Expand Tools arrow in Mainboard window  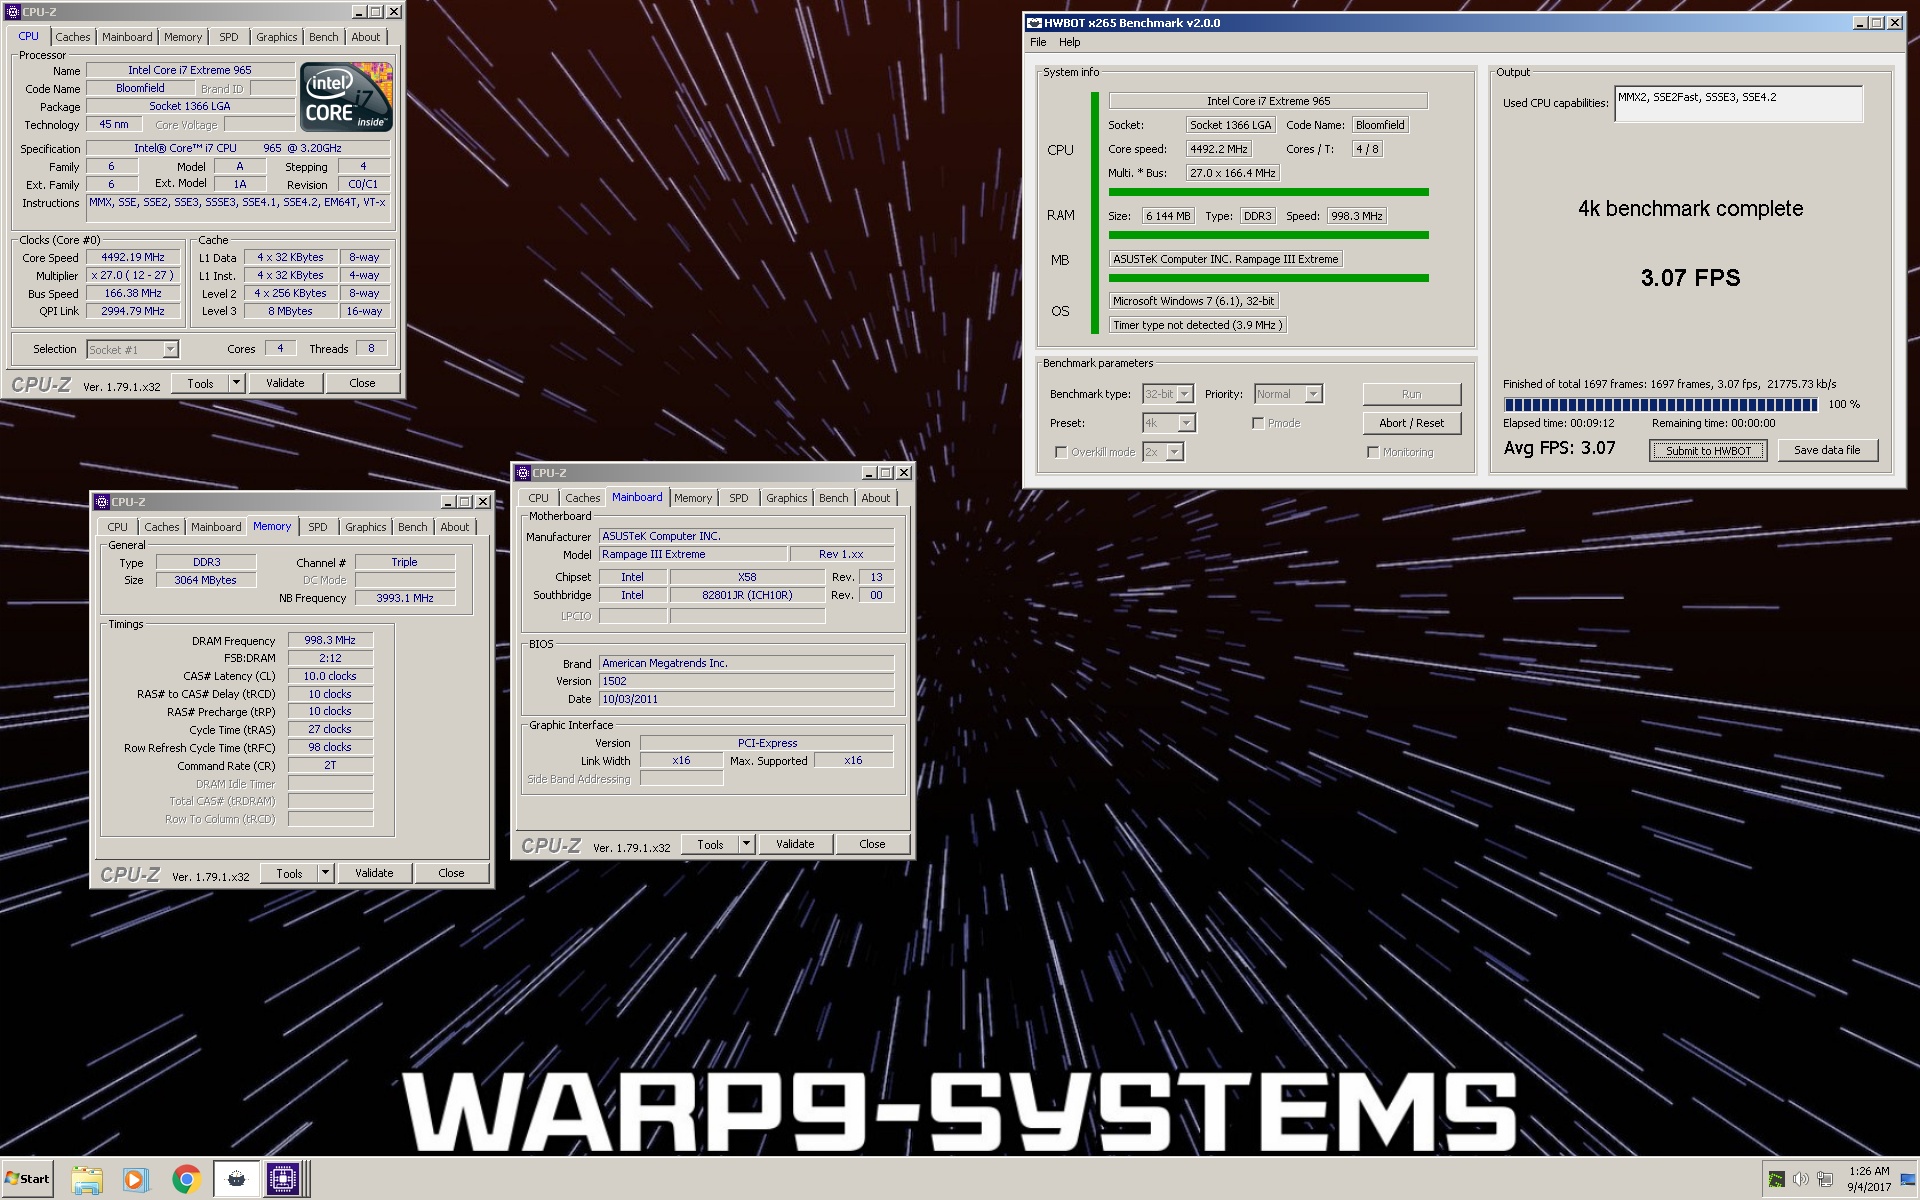[x=746, y=844]
